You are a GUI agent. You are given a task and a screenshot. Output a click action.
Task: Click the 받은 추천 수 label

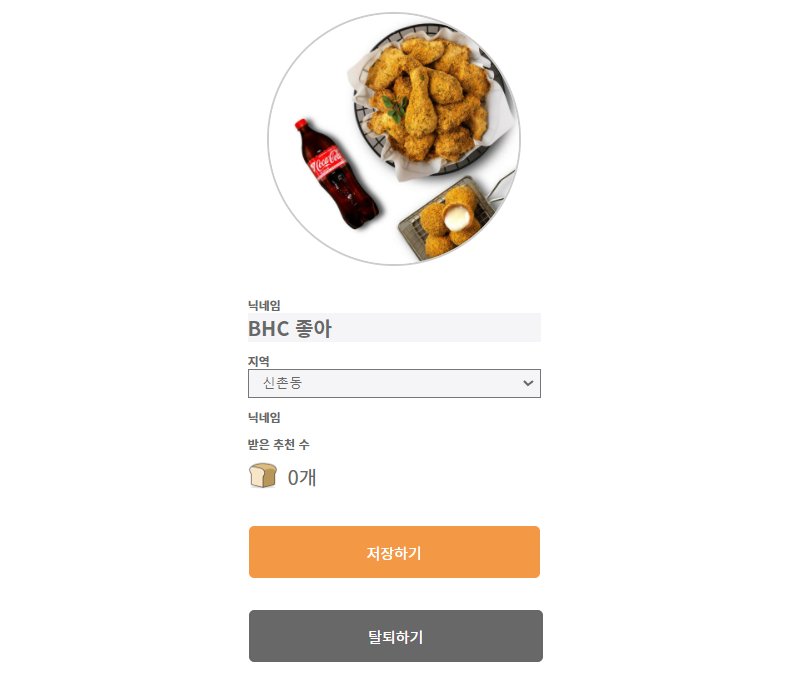pos(278,444)
